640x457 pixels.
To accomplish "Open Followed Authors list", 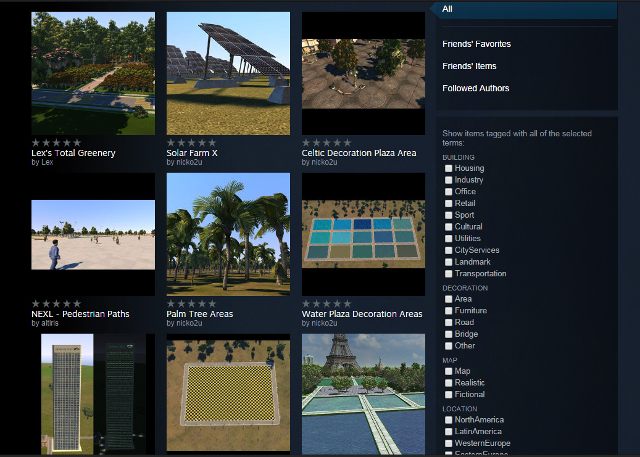I will (x=475, y=88).
